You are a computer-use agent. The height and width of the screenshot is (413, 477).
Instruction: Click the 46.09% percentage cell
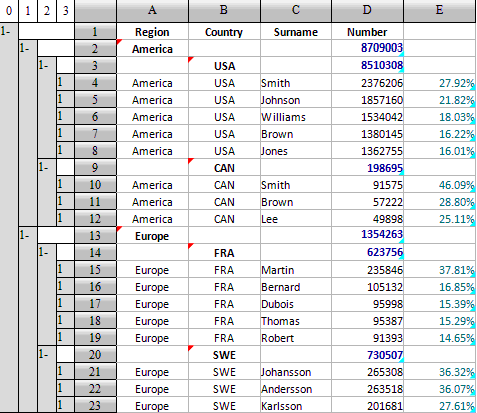440,185
